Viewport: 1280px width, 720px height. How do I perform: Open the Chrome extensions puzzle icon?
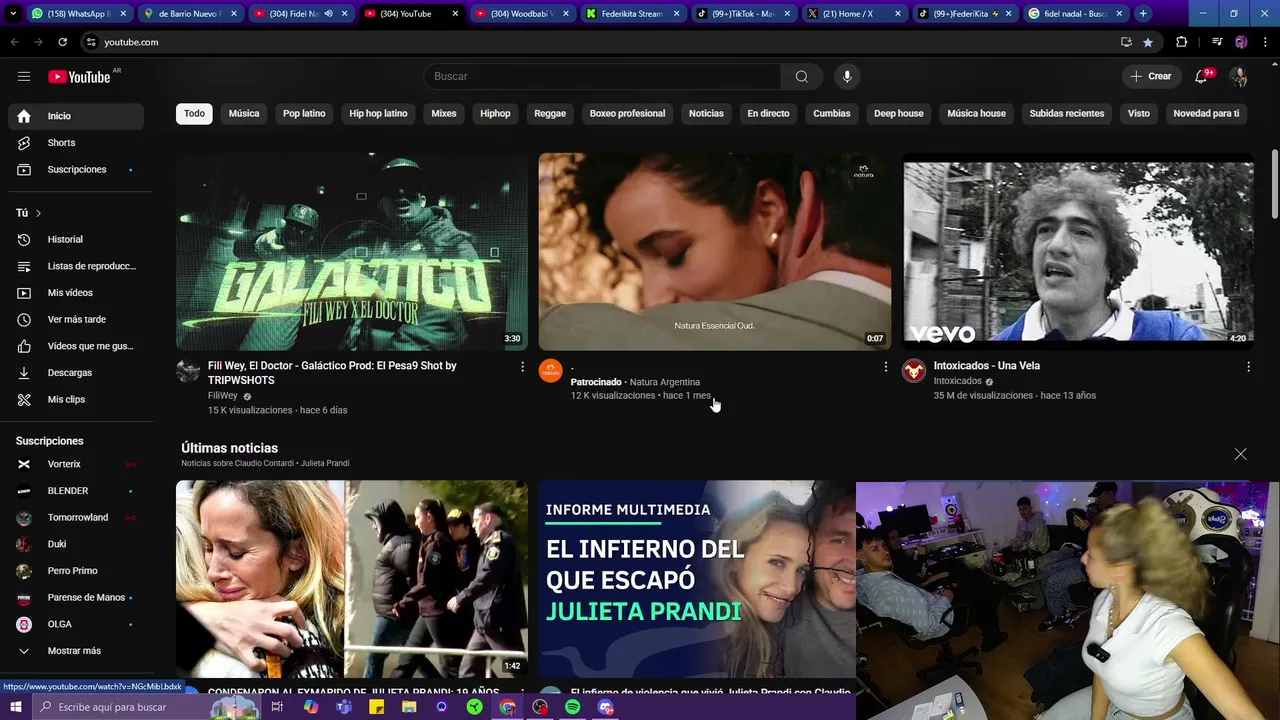tap(1182, 42)
